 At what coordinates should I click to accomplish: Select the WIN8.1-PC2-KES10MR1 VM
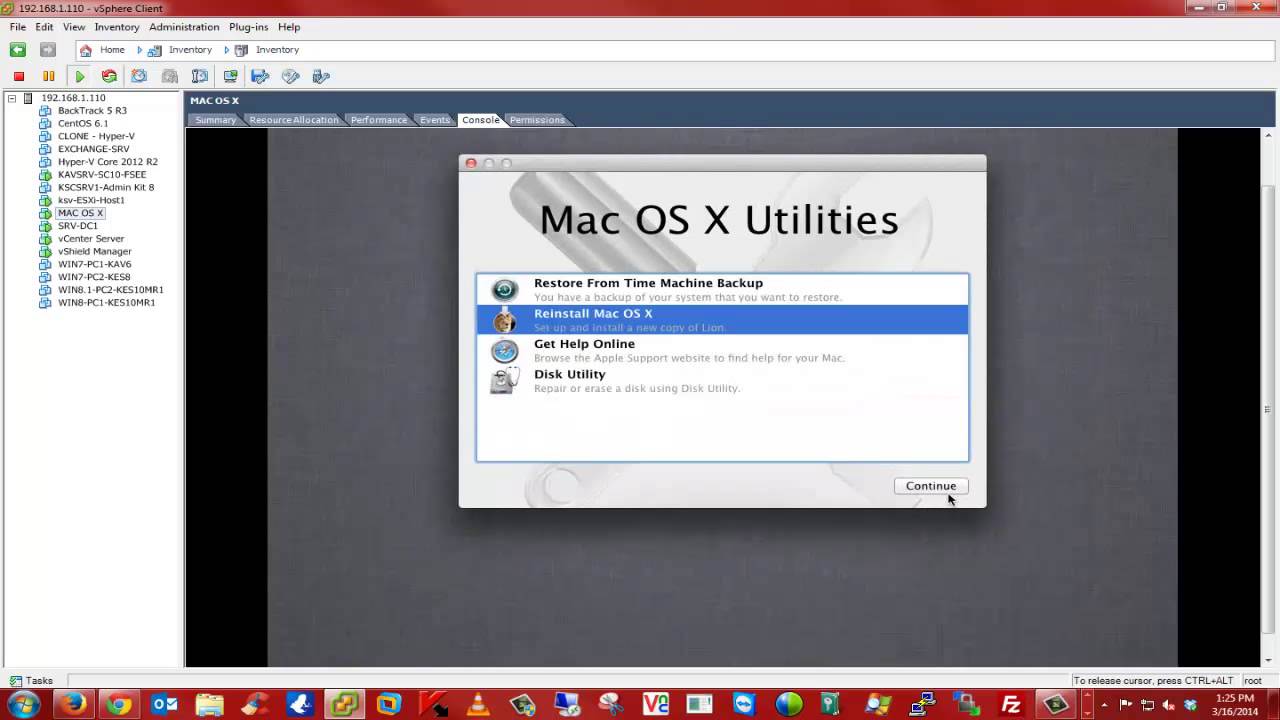click(x=110, y=290)
